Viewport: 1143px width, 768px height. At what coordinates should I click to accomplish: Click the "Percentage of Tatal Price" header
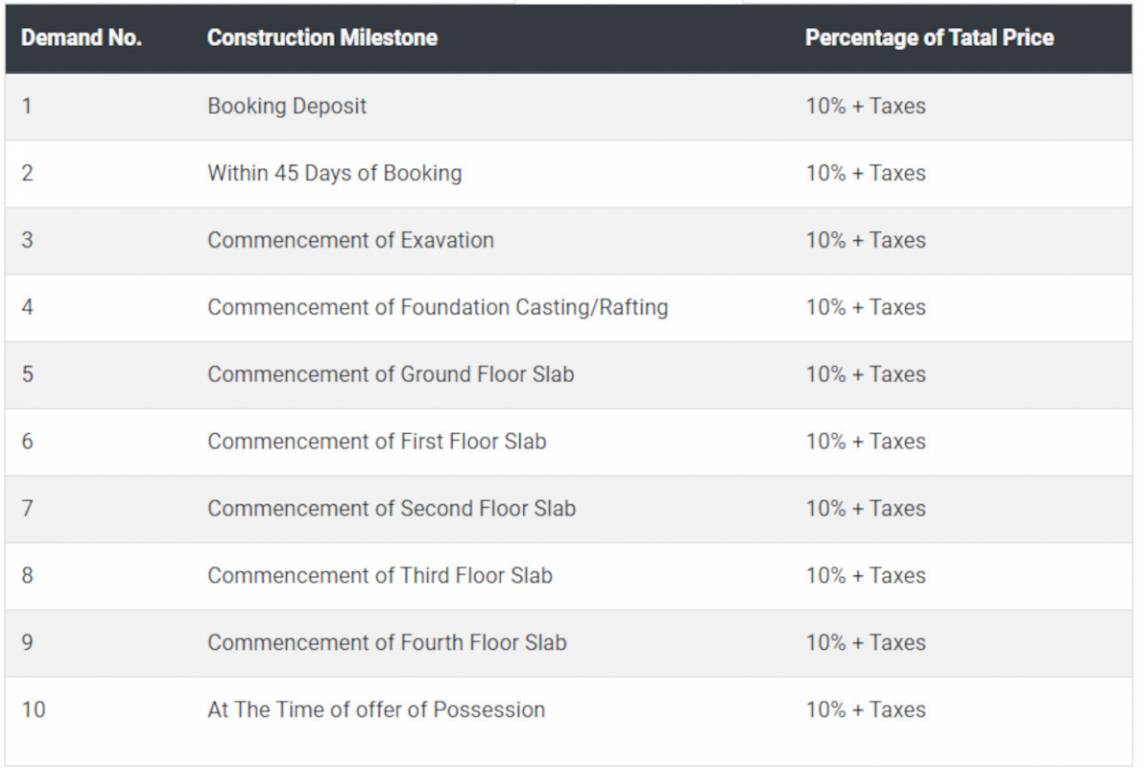929,38
